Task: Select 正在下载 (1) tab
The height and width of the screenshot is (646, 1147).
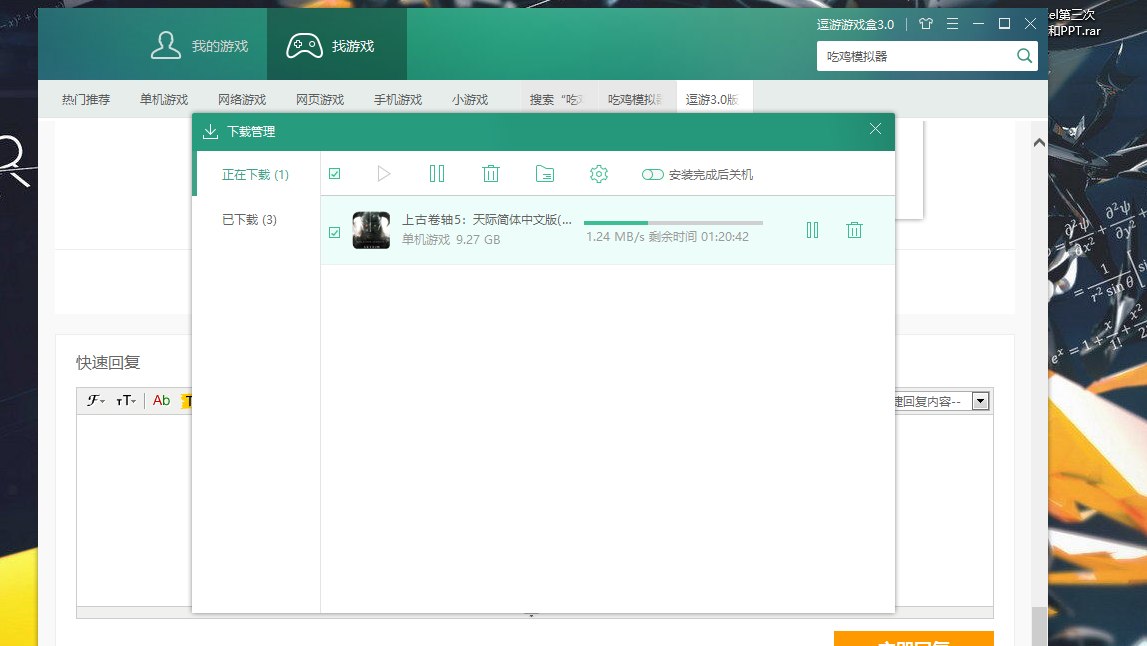Action: pos(256,174)
